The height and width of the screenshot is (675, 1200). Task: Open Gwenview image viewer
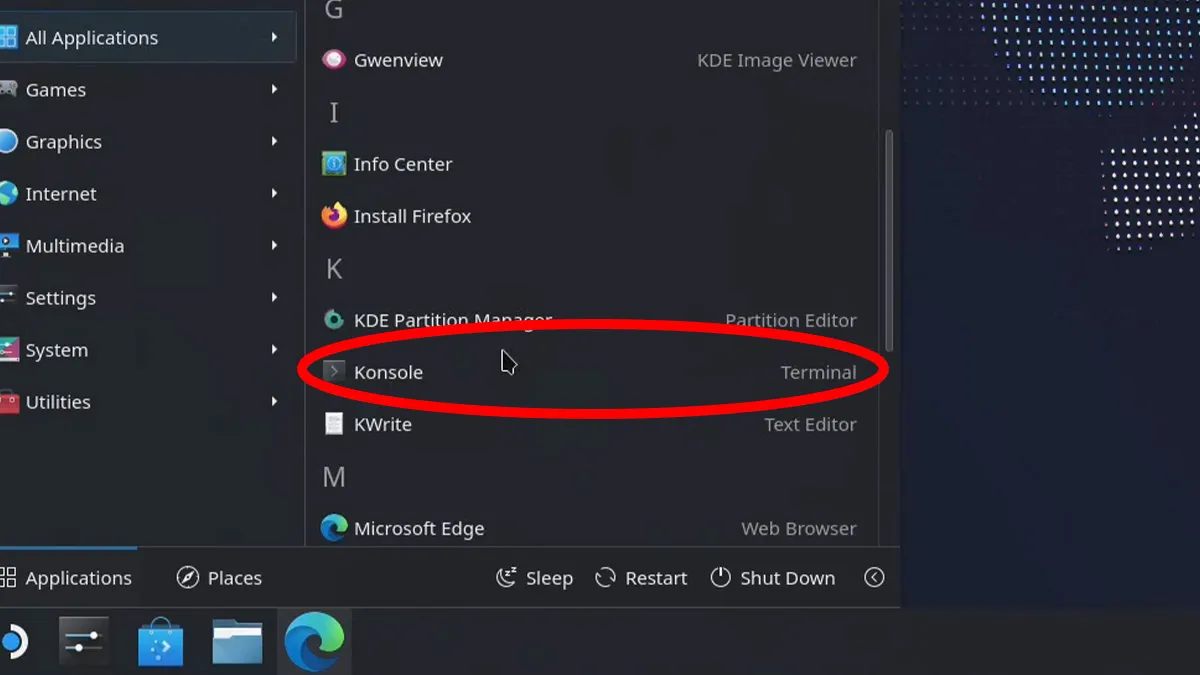pyautogui.click(x=590, y=60)
